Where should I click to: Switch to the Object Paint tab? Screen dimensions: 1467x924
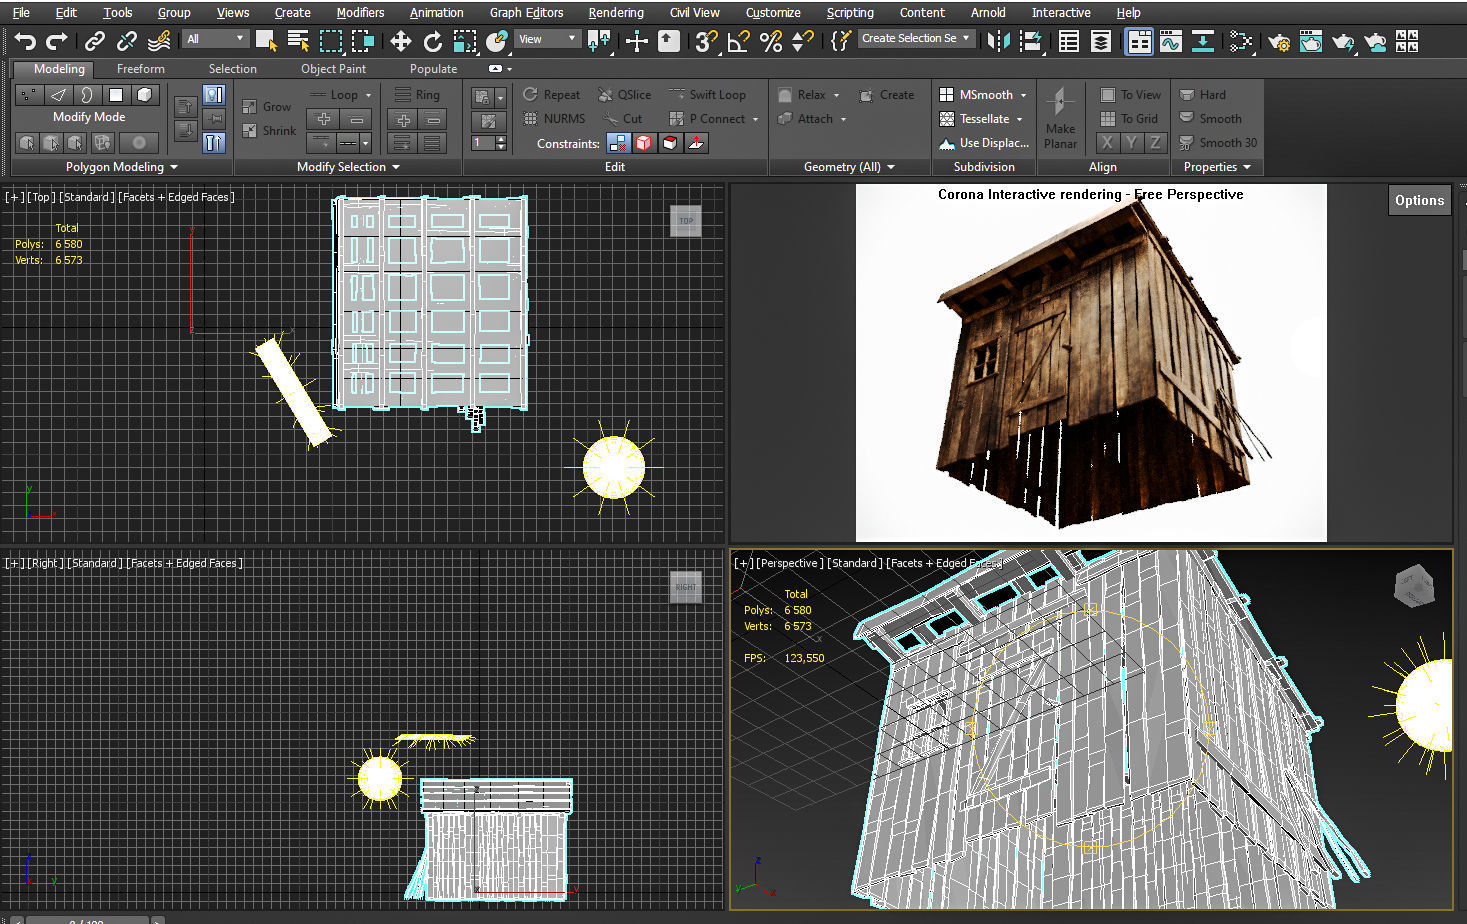(333, 69)
